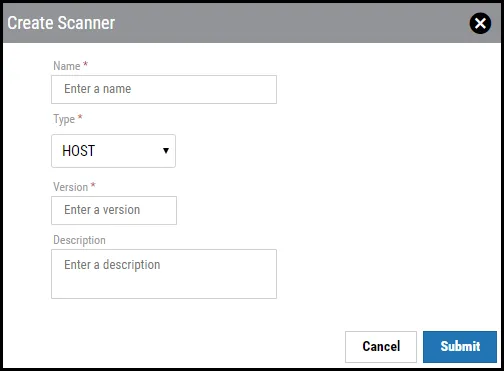The width and height of the screenshot is (504, 371).
Task: Click the Description field label
Action: point(79,240)
